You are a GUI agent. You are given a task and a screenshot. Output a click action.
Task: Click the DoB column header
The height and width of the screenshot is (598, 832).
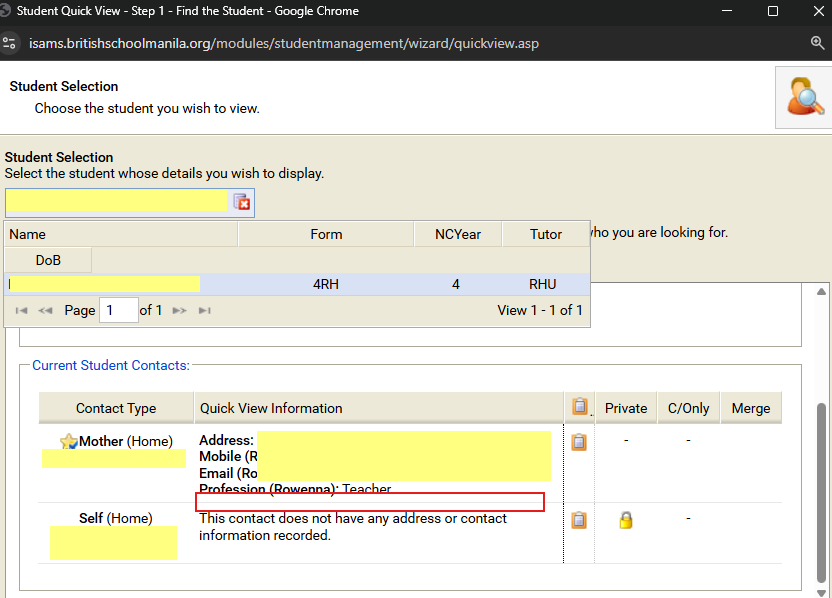click(x=48, y=260)
